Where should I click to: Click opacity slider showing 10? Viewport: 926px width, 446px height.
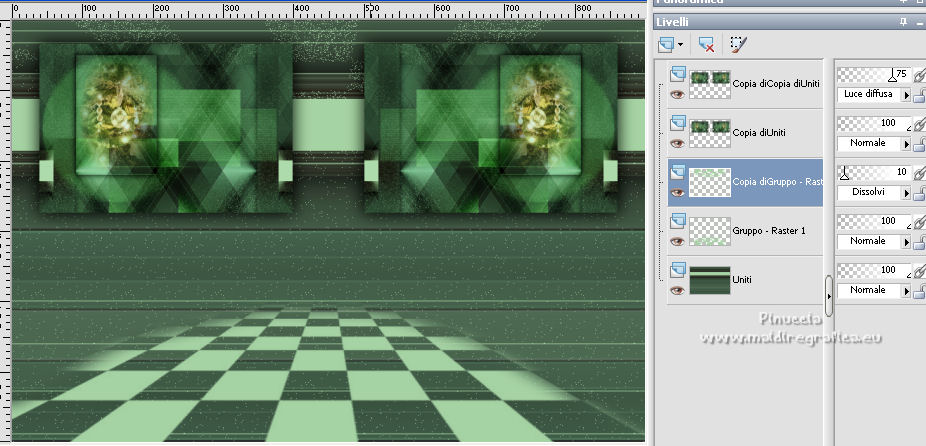pyautogui.click(x=874, y=172)
